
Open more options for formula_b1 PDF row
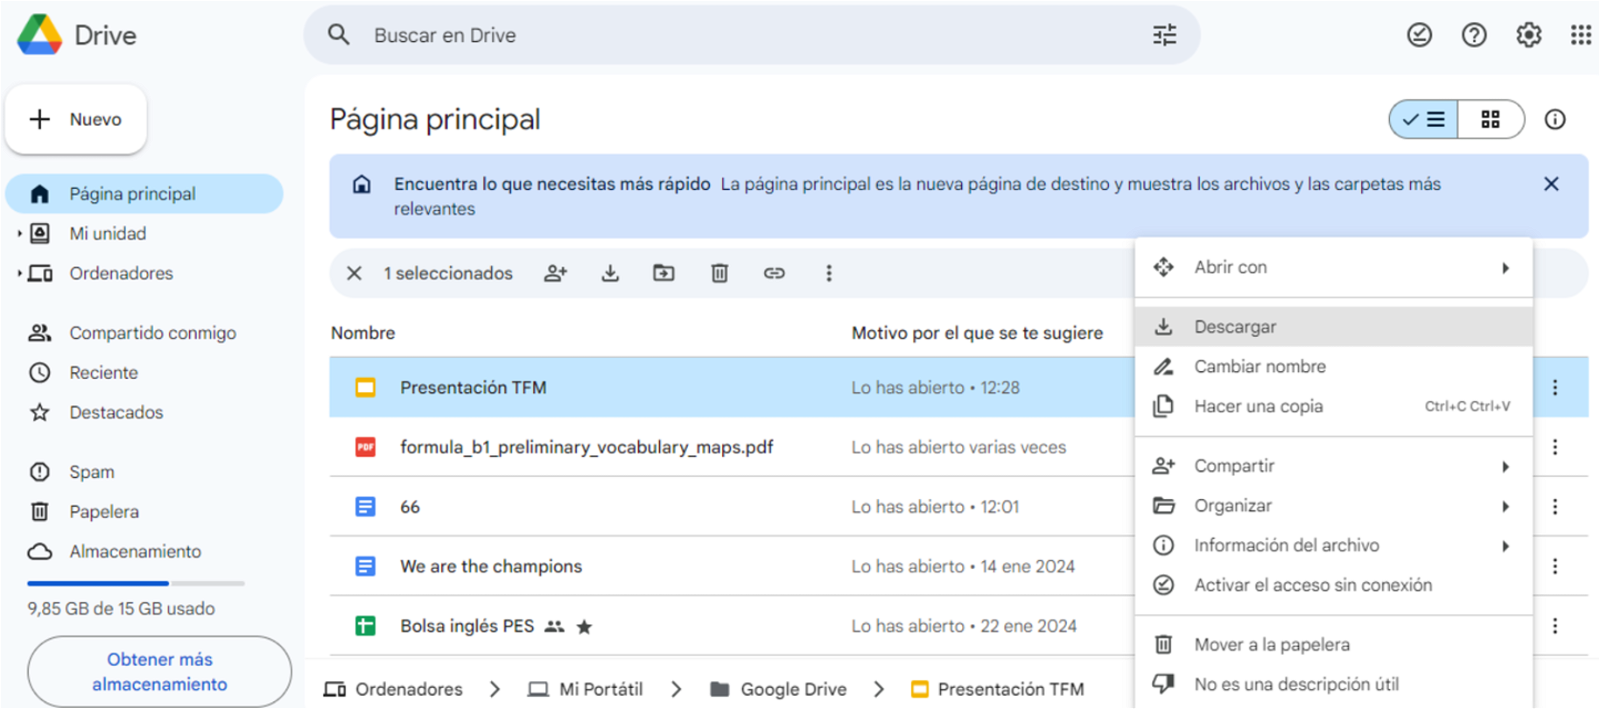pyautogui.click(x=1555, y=447)
